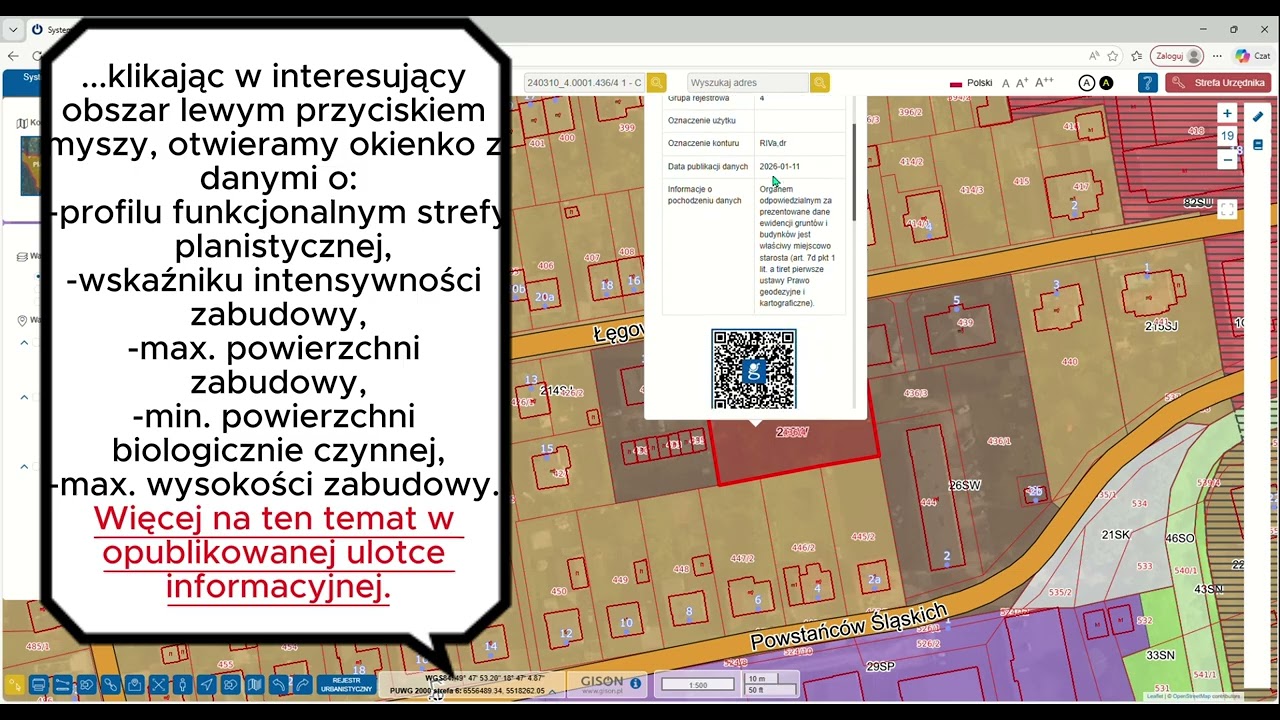Enable white high-contrast A mode
The image size is (1280, 720).
(1087, 83)
